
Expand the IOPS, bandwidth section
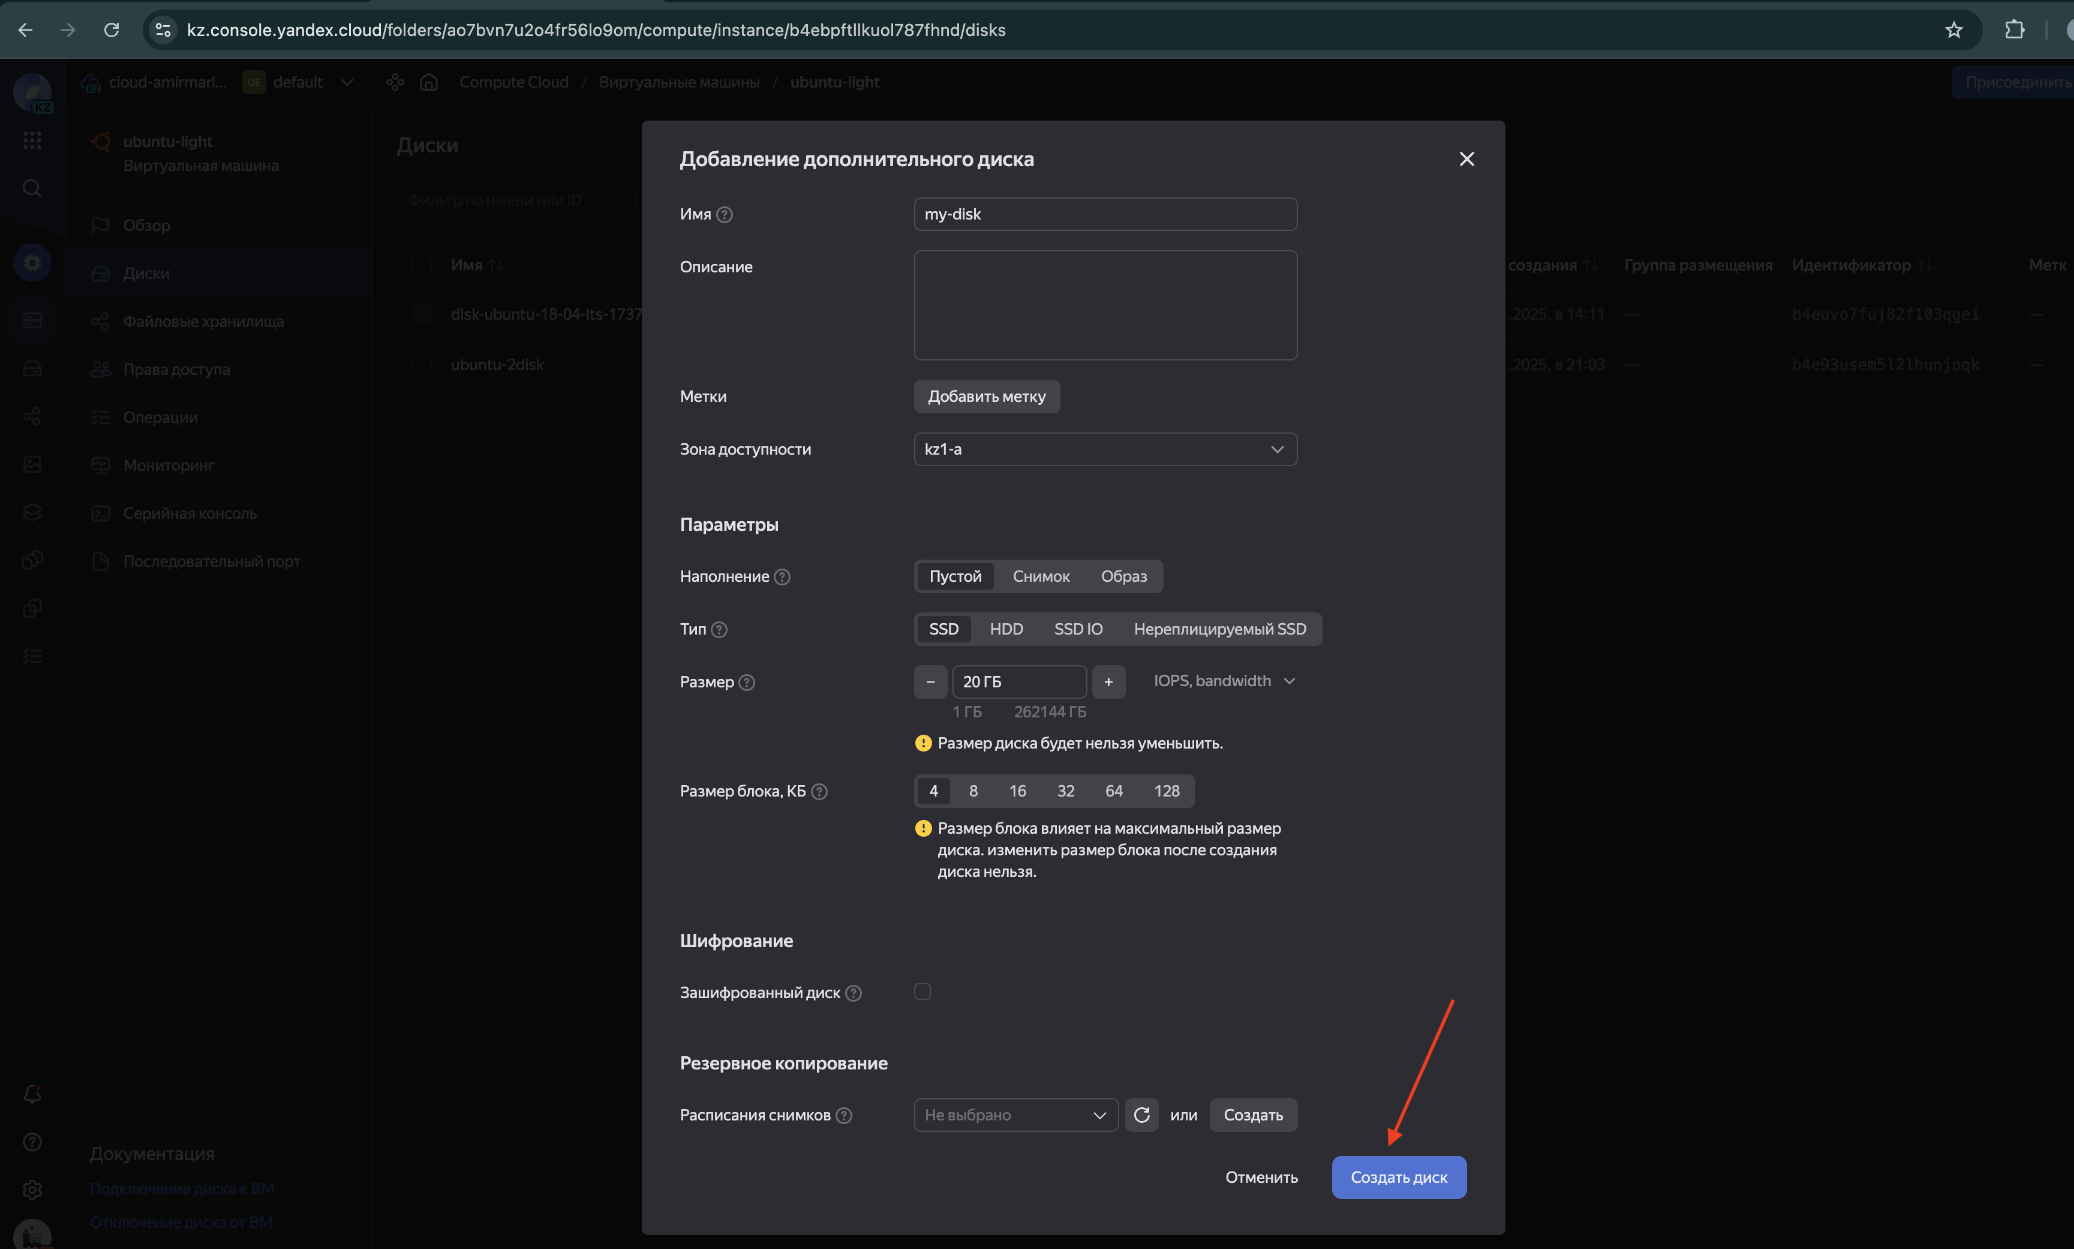pos(1224,681)
